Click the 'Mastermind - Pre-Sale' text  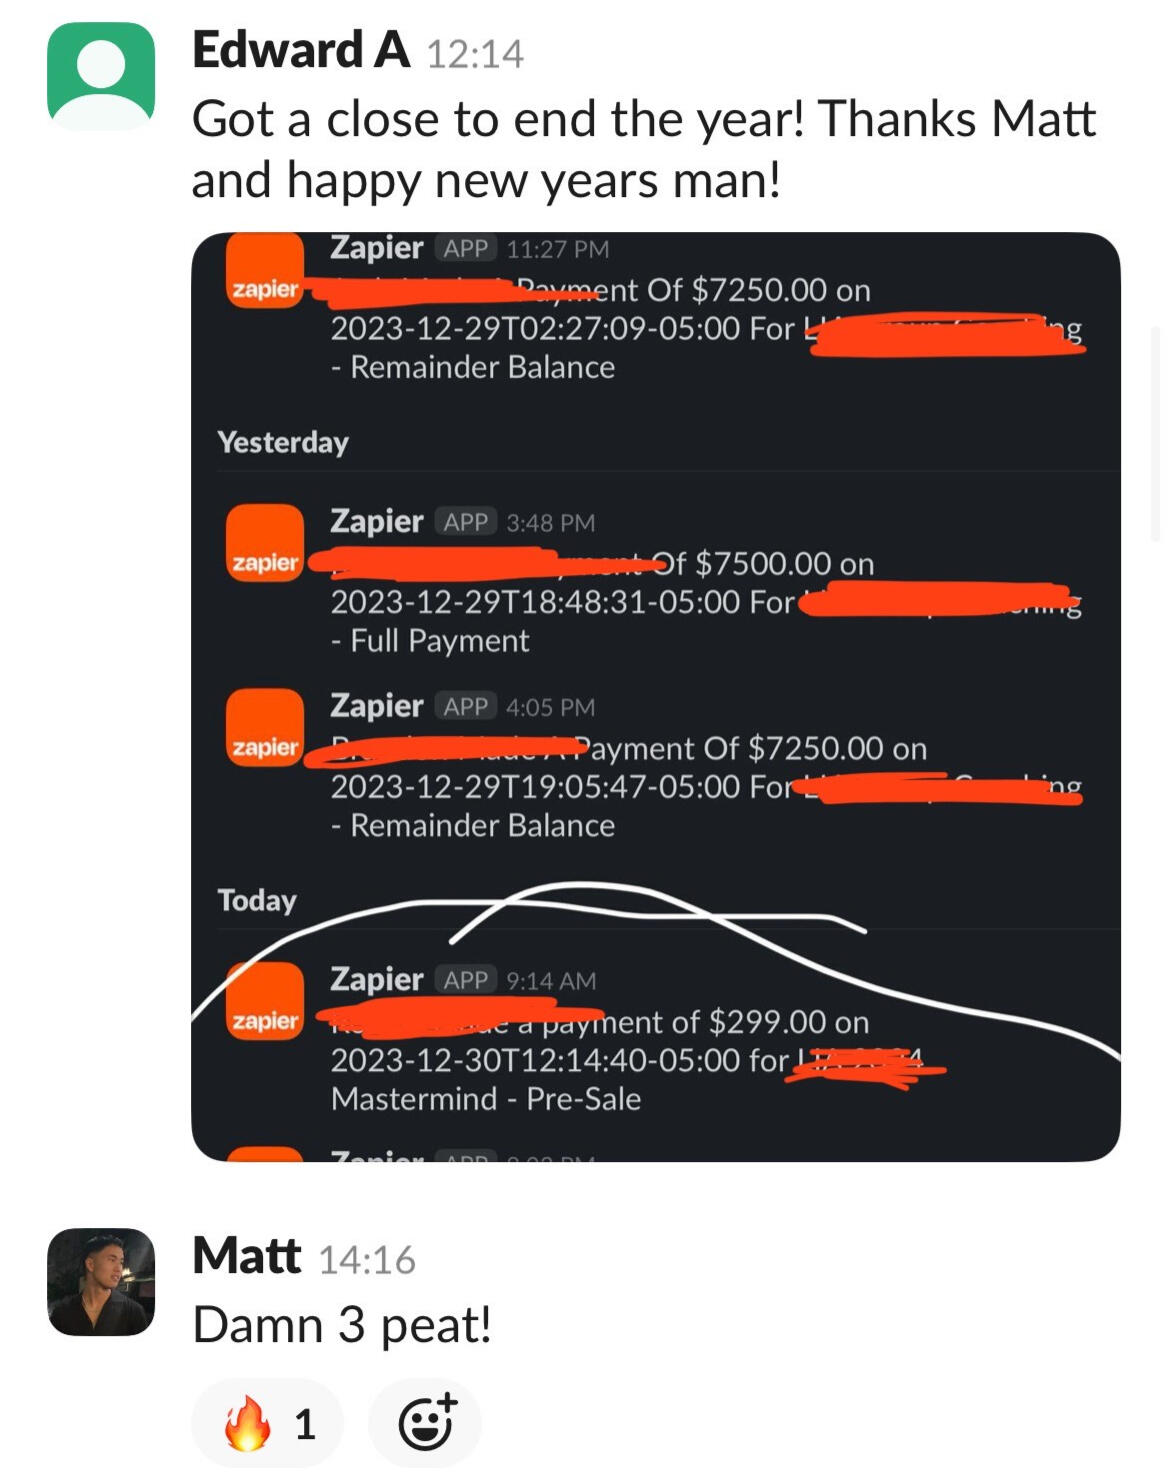pyautogui.click(x=486, y=1099)
